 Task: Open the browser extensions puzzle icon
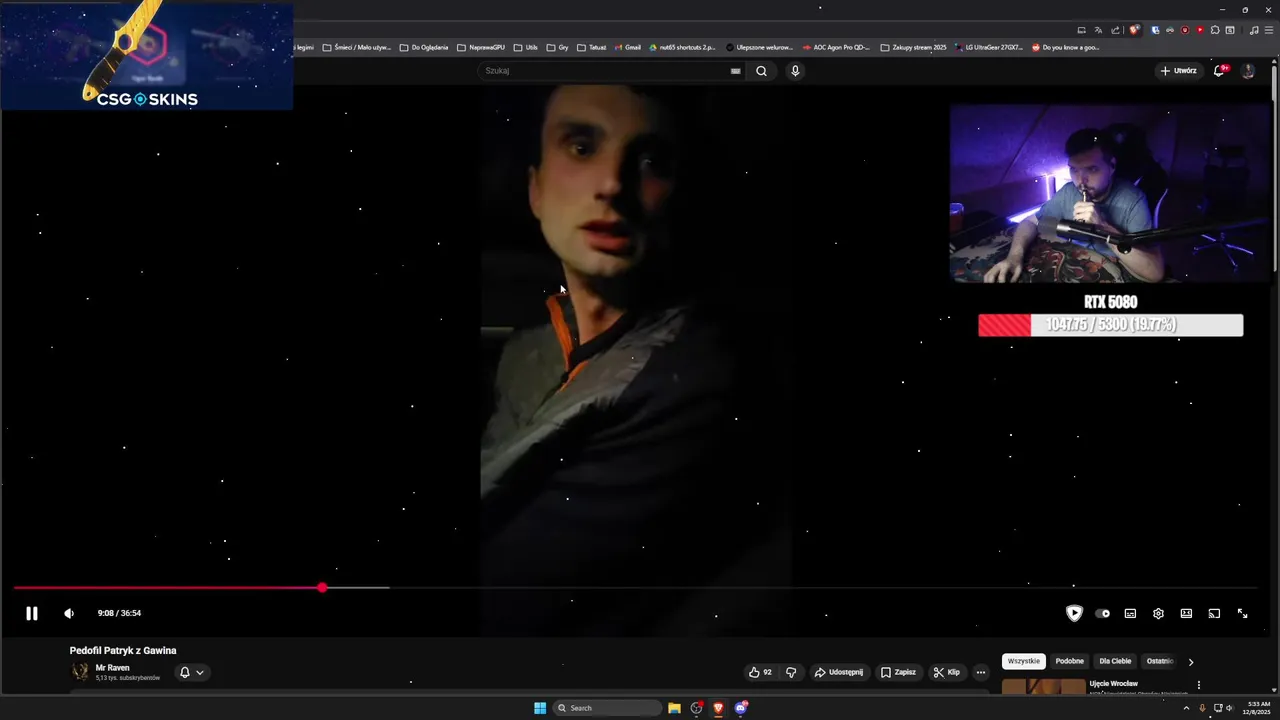click(x=1215, y=30)
